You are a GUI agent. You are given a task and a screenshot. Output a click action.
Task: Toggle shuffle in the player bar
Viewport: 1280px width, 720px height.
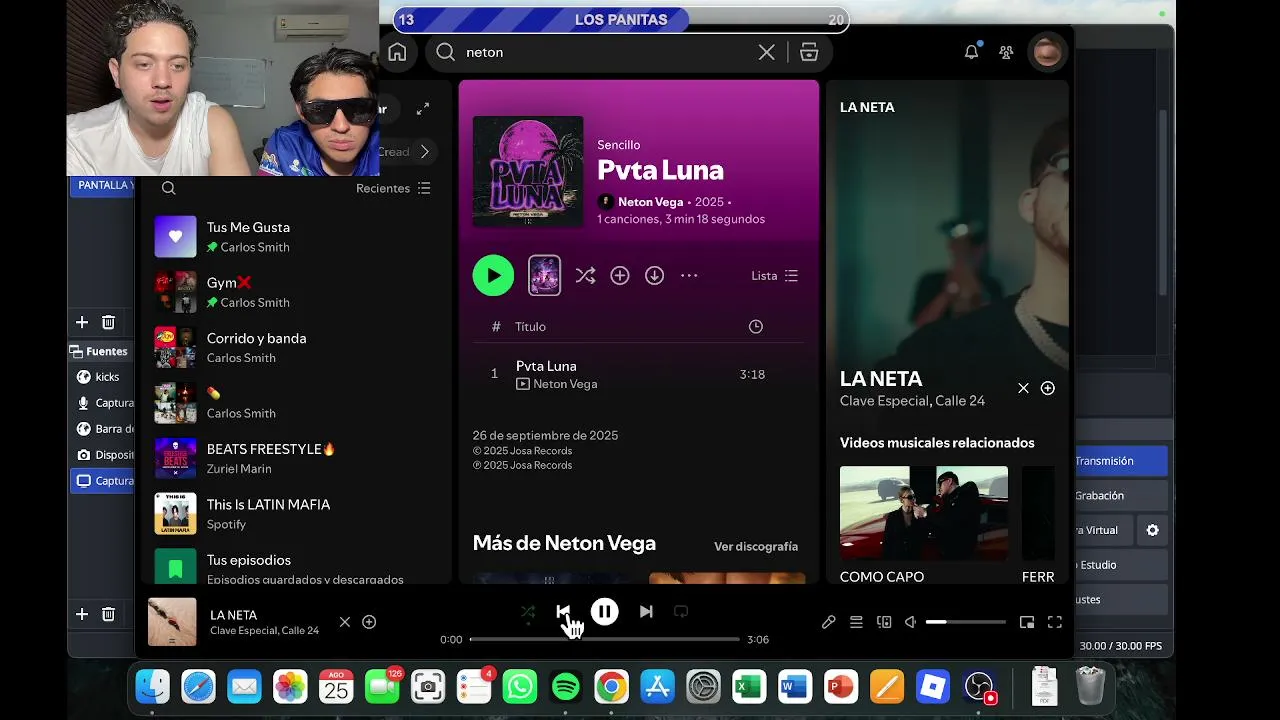528,611
